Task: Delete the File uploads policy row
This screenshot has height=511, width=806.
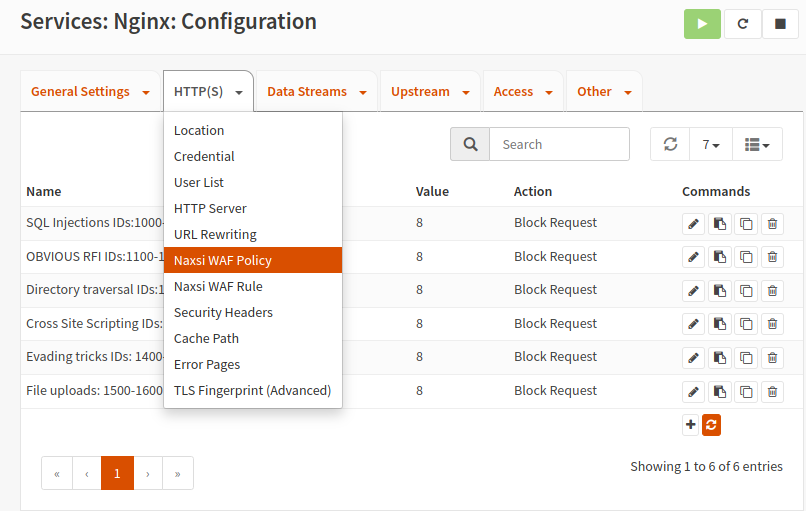Action: [x=772, y=391]
